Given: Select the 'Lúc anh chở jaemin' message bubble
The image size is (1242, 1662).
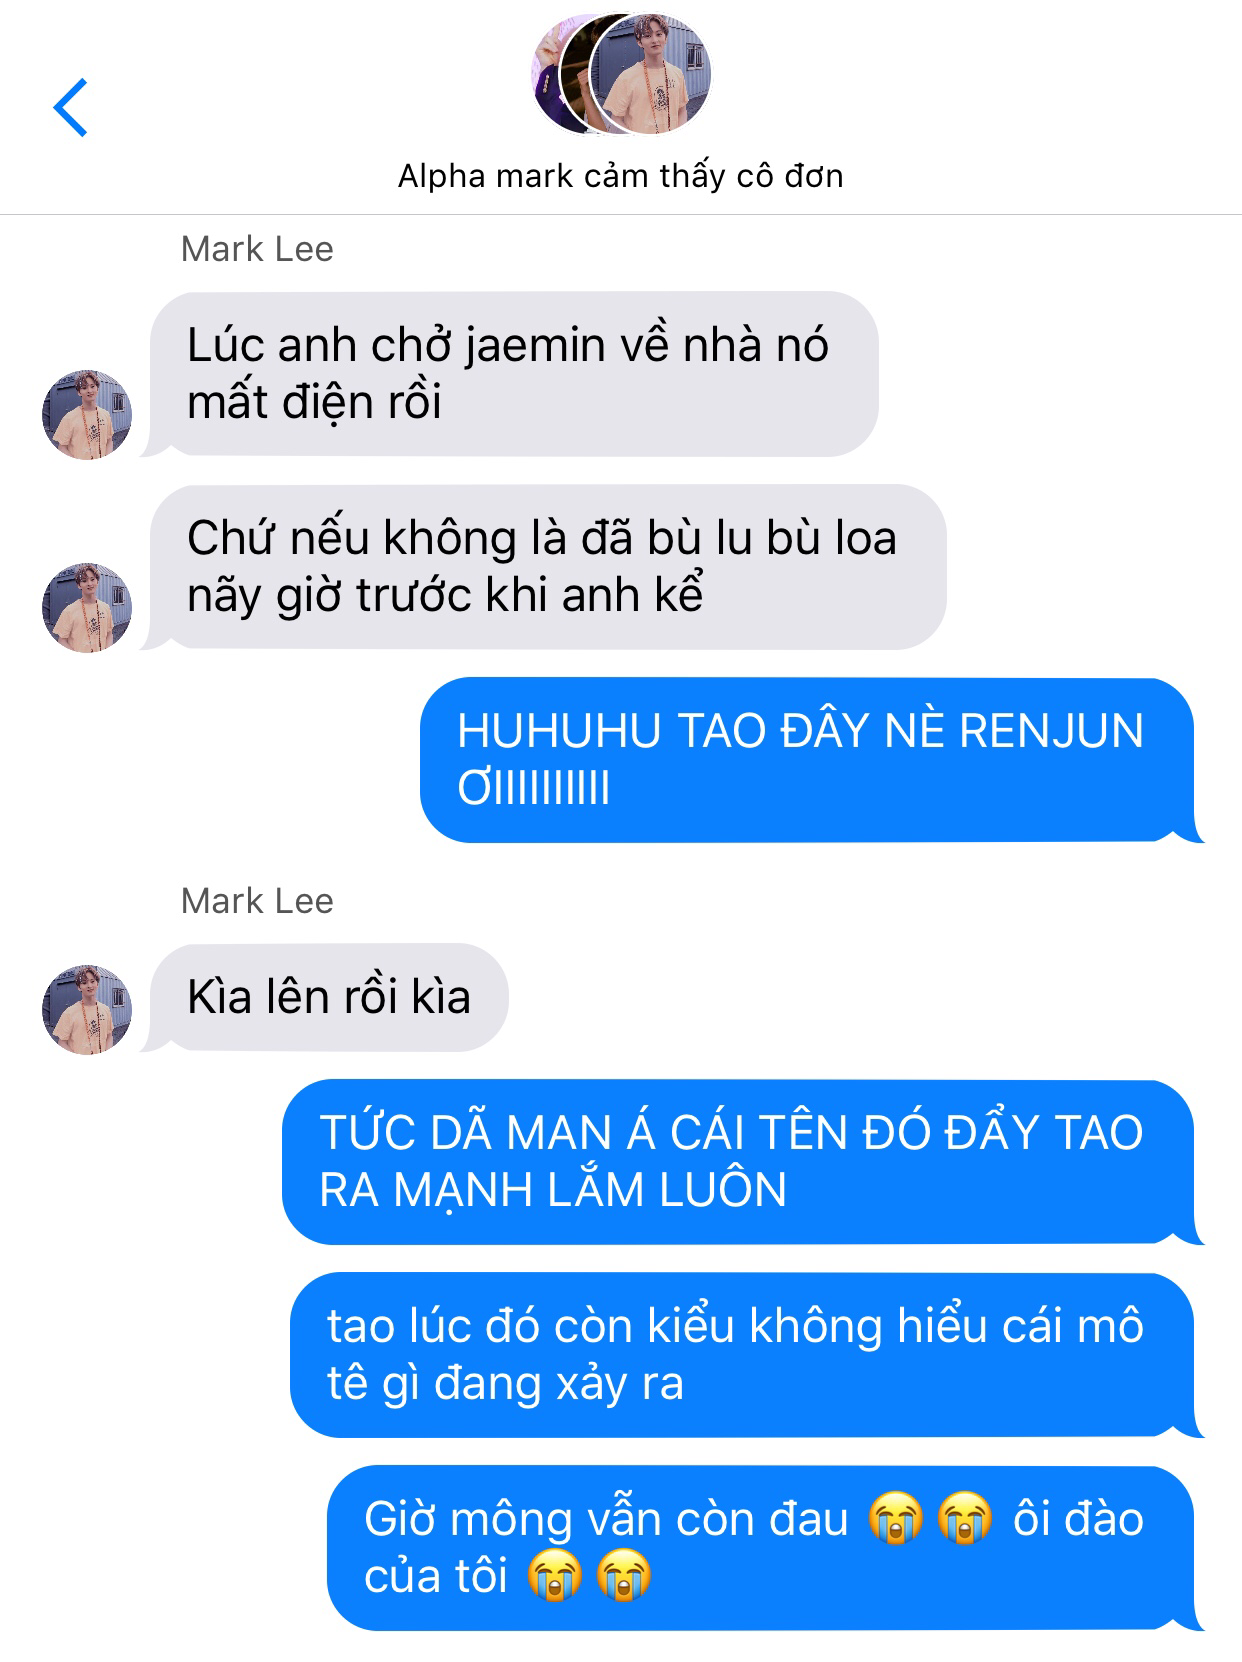Looking at the screenshot, I should [x=512, y=374].
